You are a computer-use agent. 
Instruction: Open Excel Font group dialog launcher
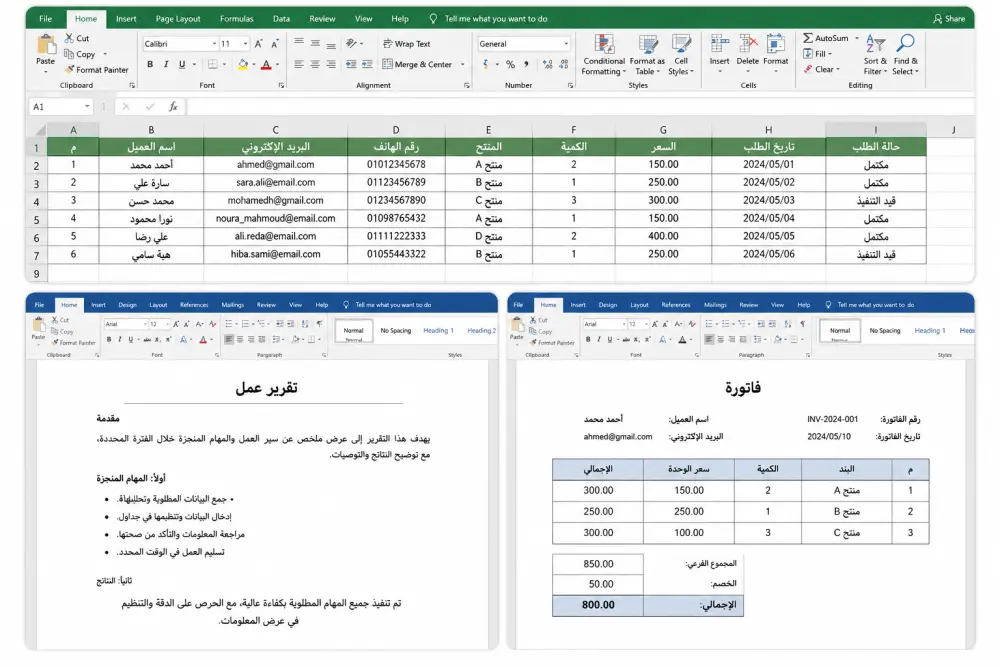(281, 85)
